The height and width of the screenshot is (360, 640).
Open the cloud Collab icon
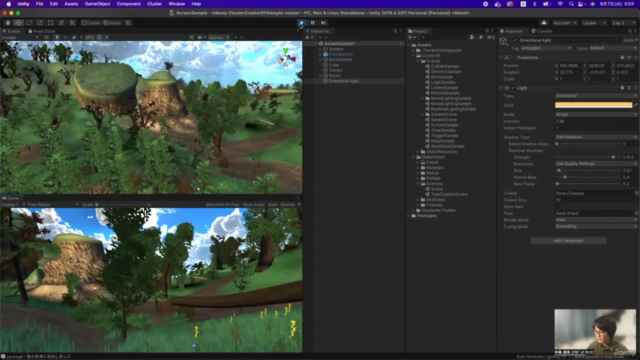point(544,23)
